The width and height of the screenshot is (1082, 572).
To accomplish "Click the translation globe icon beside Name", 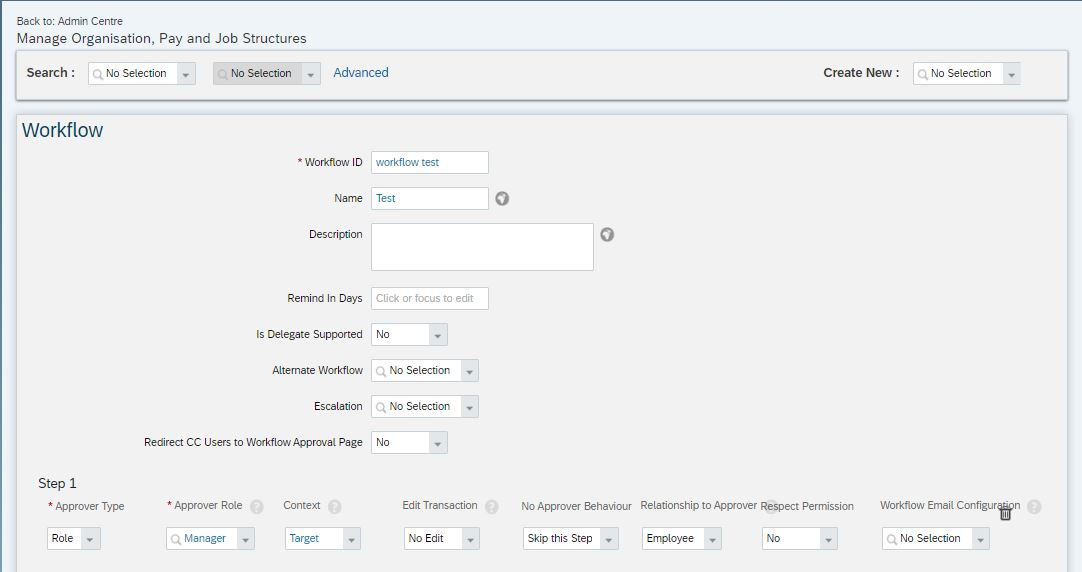I will [x=502, y=199].
